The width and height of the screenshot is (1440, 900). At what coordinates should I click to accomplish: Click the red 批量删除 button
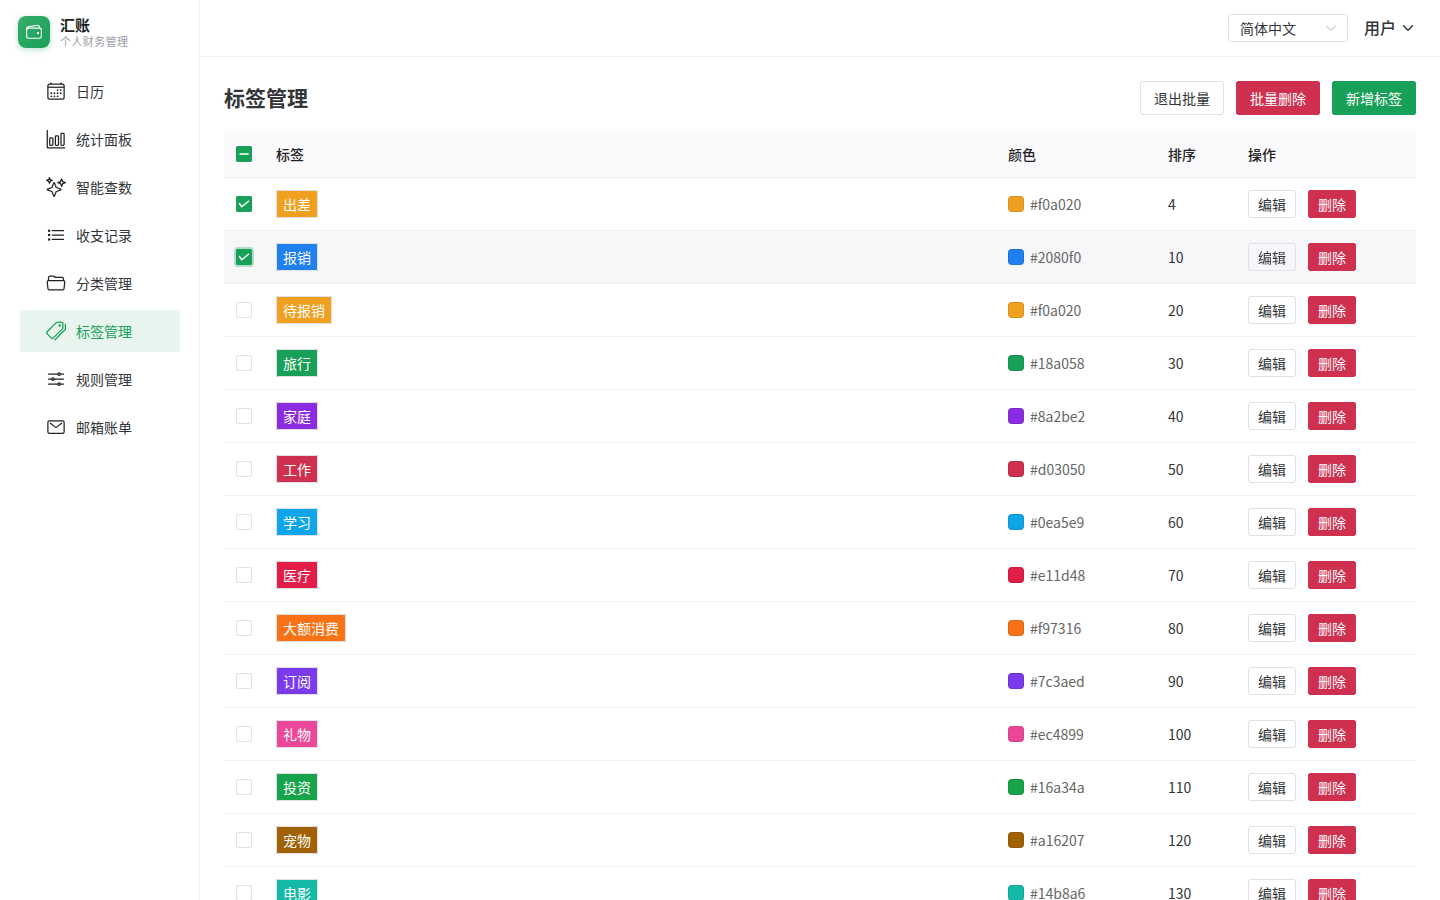pos(1278,98)
